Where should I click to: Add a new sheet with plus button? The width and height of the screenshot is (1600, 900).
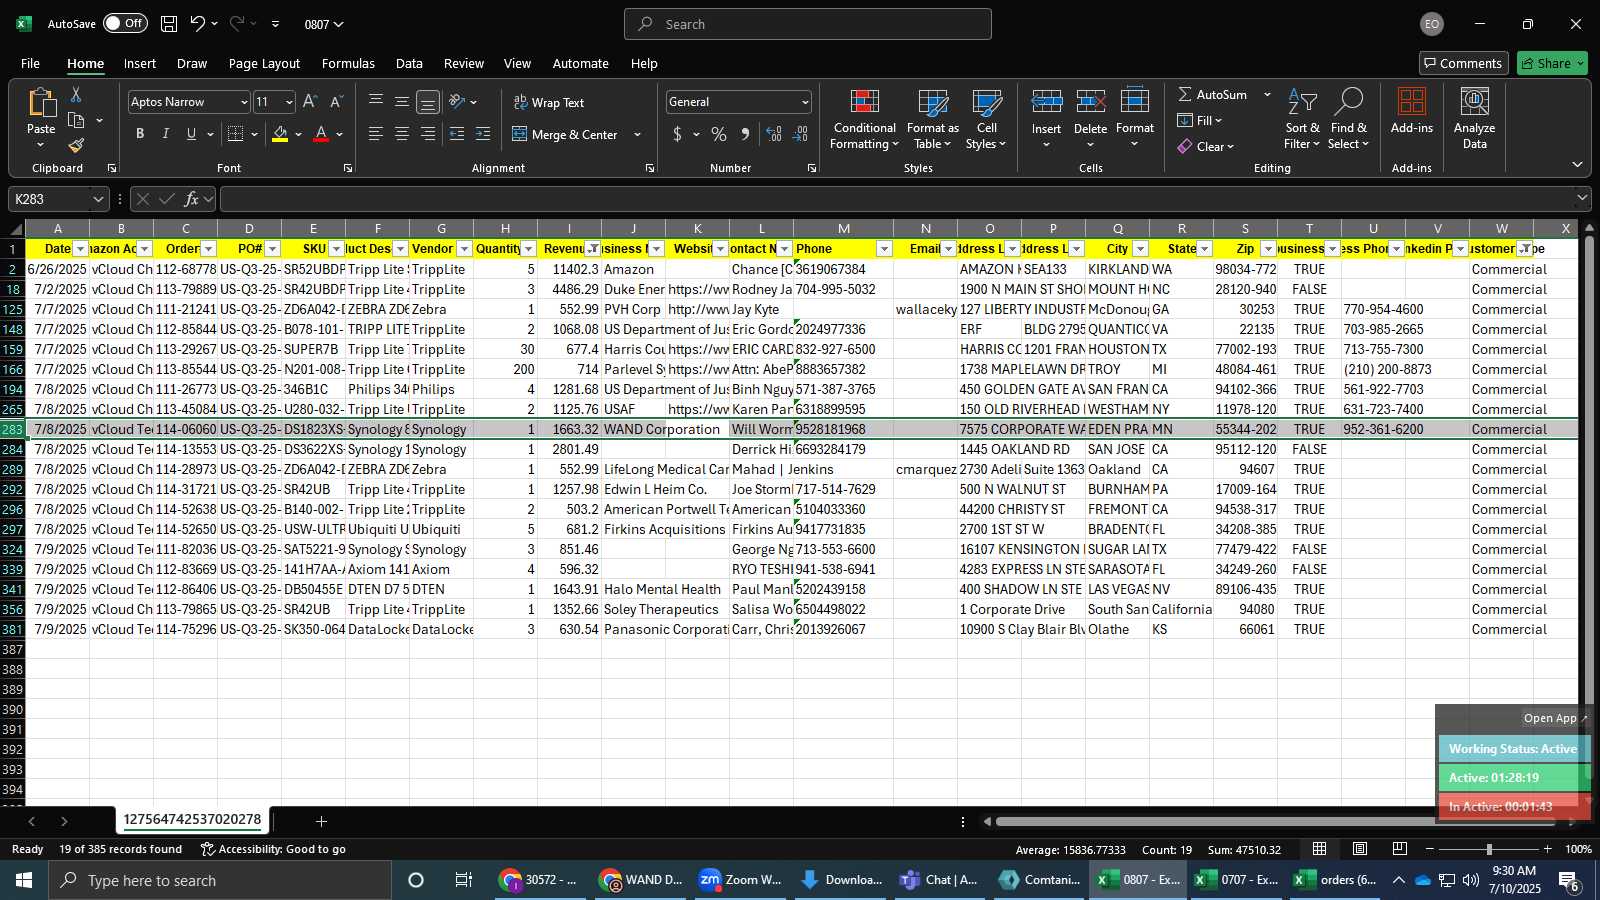pyautogui.click(x=321, y=821)
